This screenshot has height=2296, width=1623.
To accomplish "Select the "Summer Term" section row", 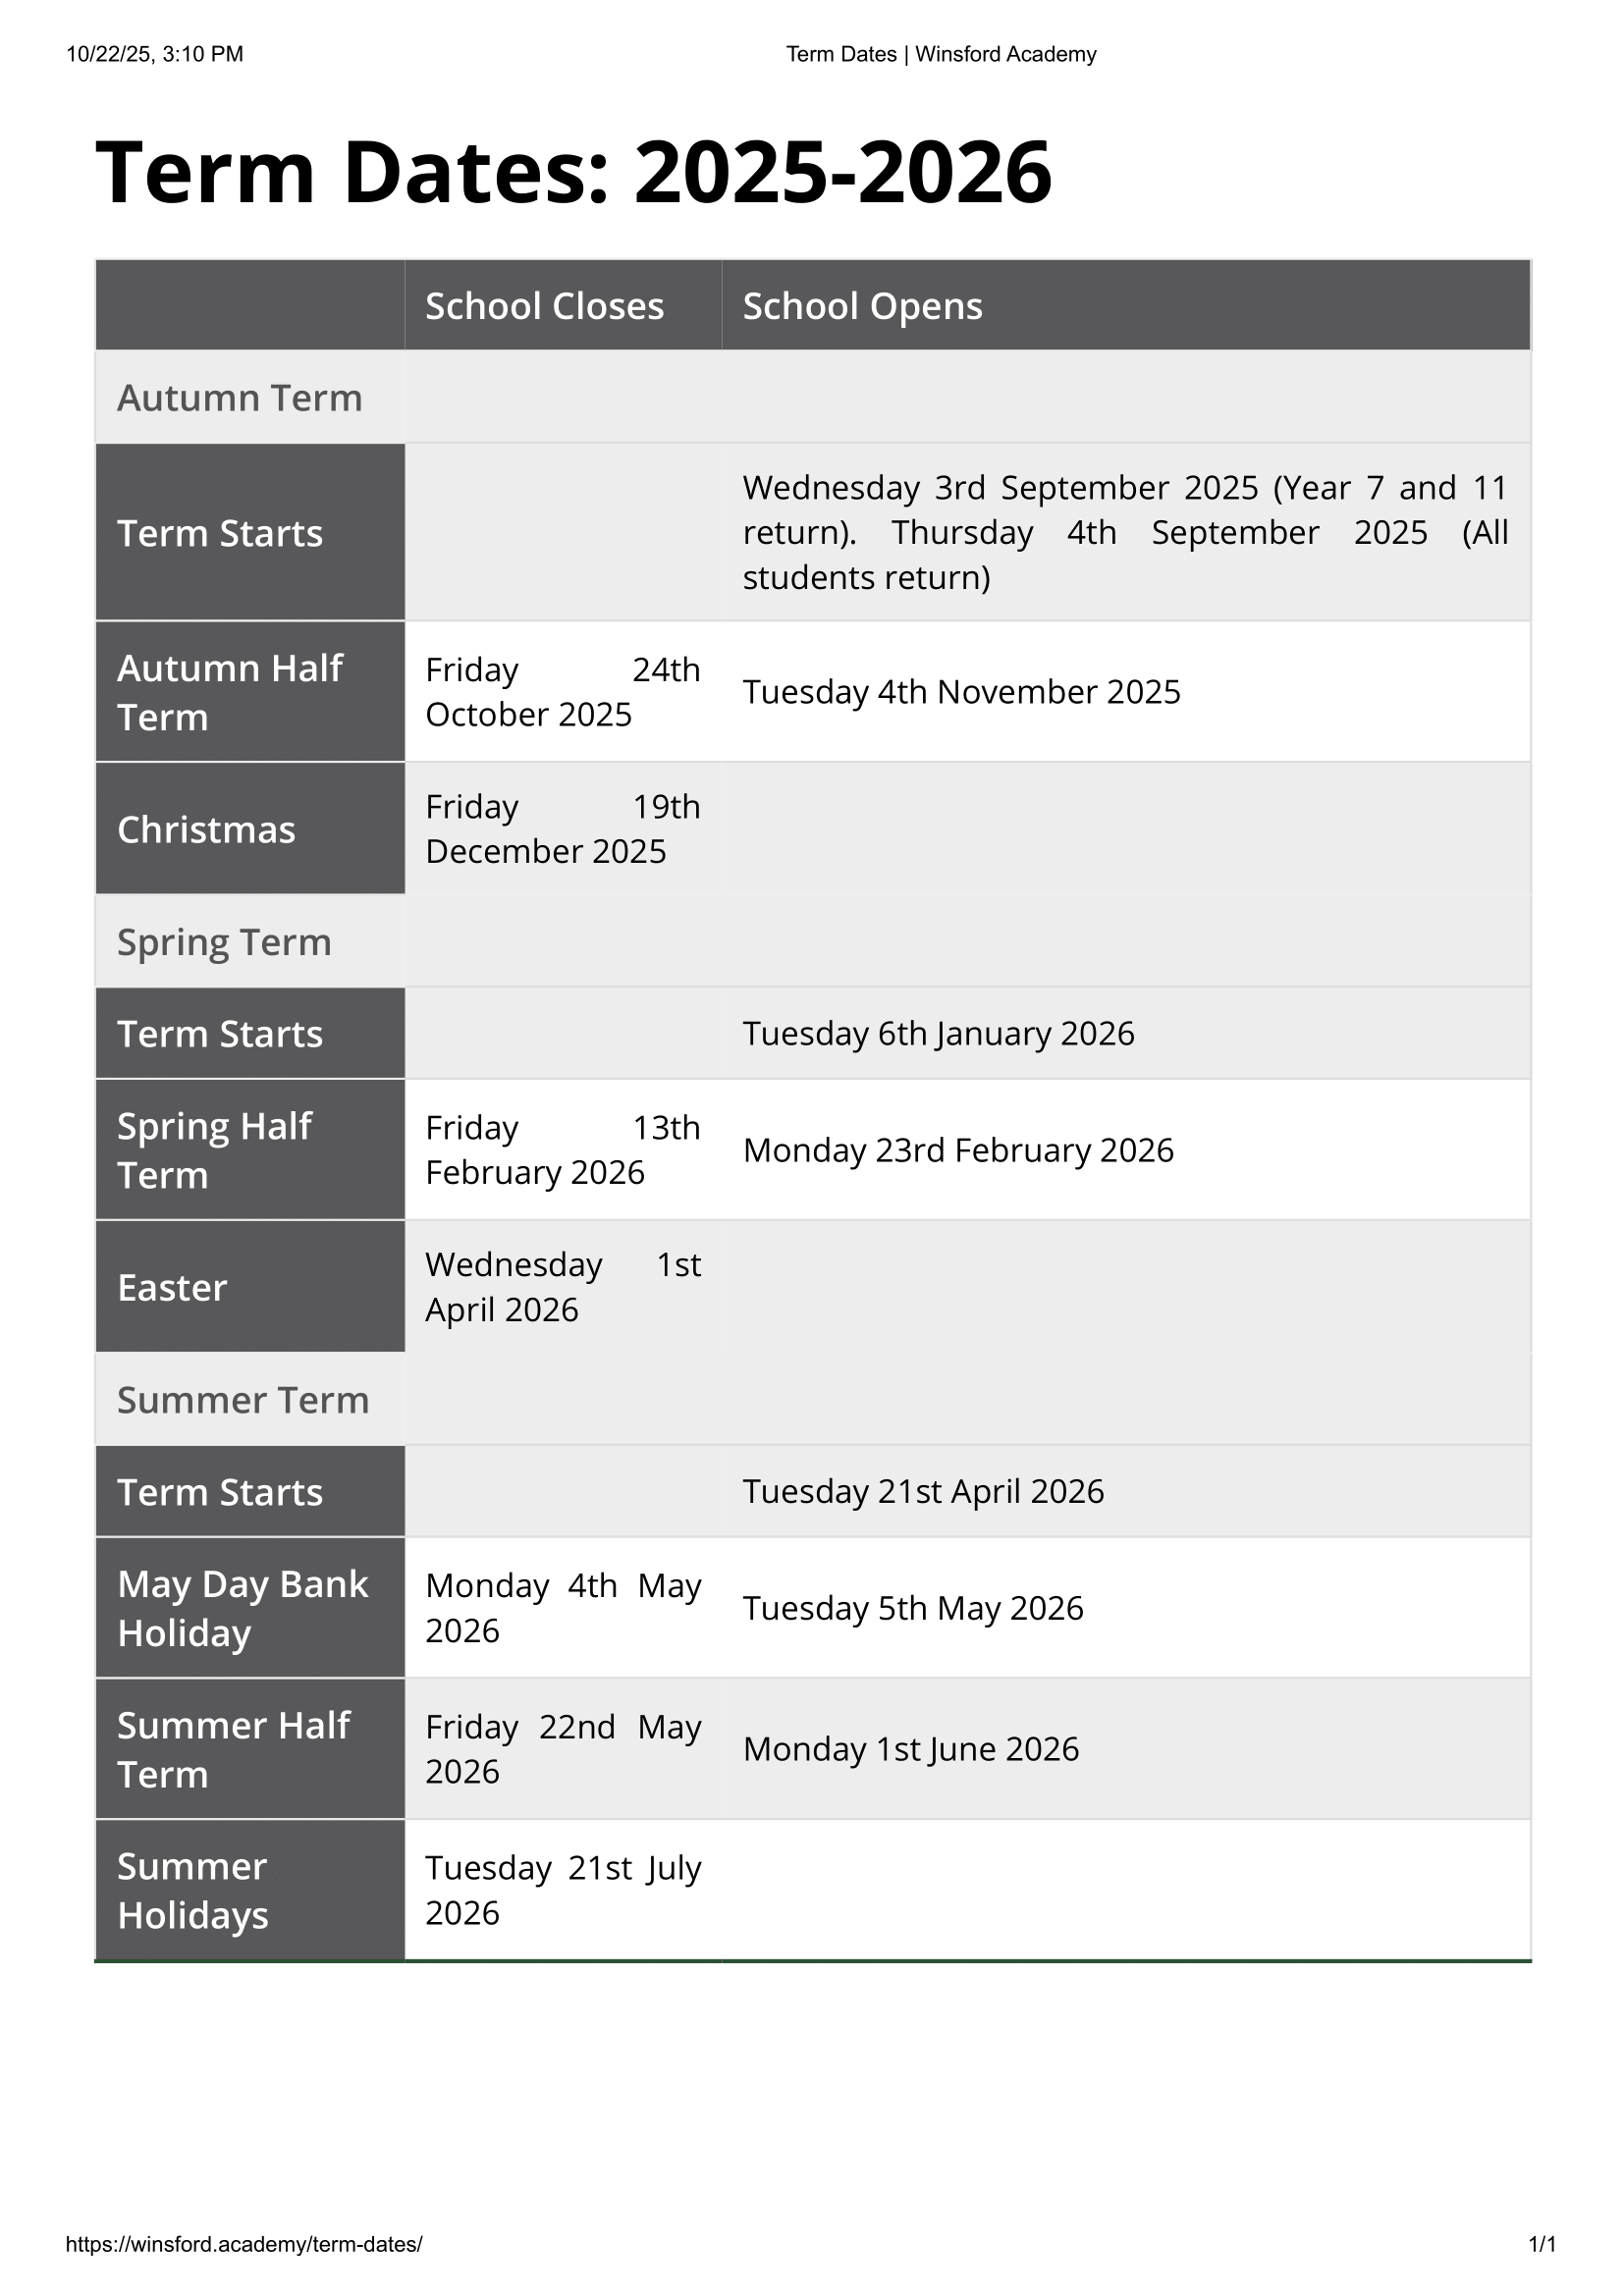I will (243, 1400).
